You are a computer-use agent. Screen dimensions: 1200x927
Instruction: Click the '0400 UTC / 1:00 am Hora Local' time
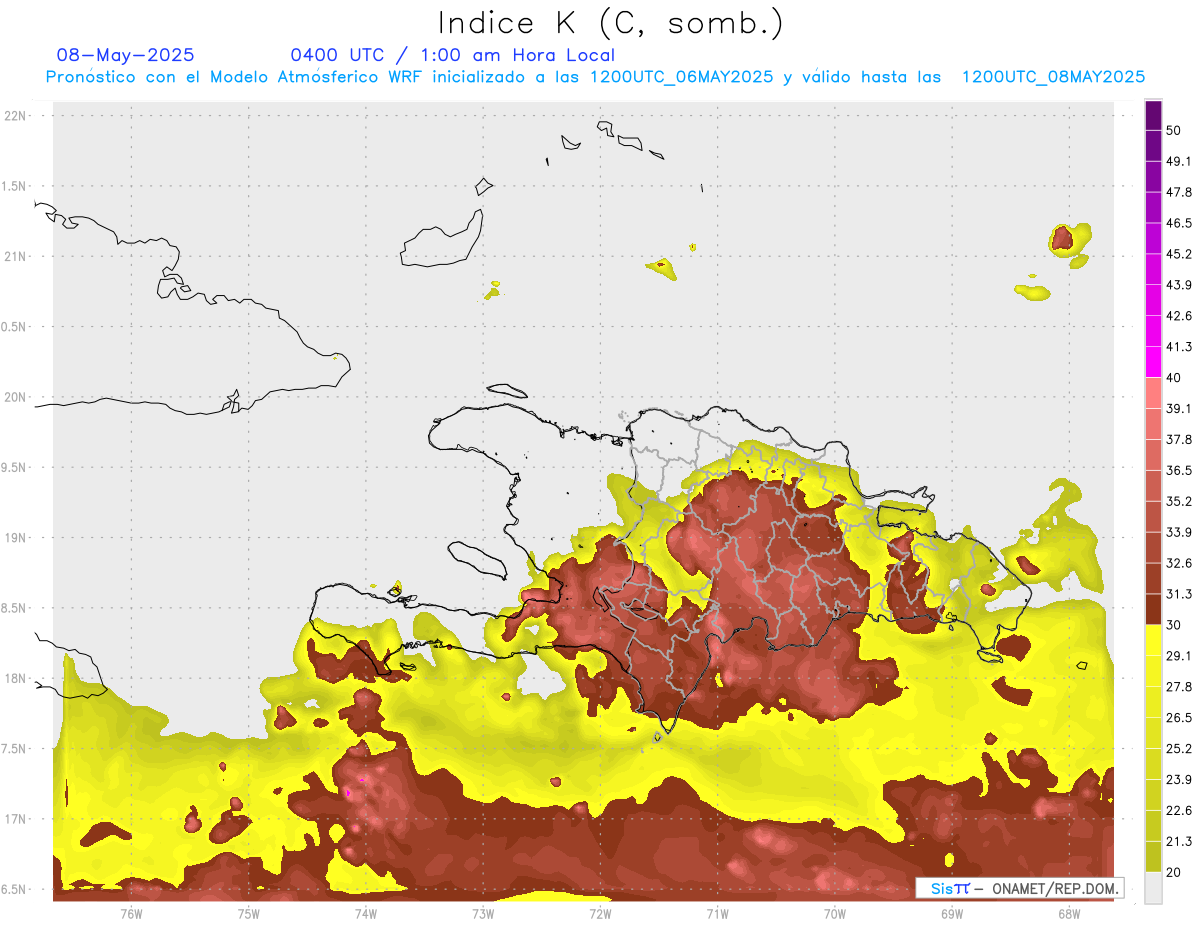(452, 55)
